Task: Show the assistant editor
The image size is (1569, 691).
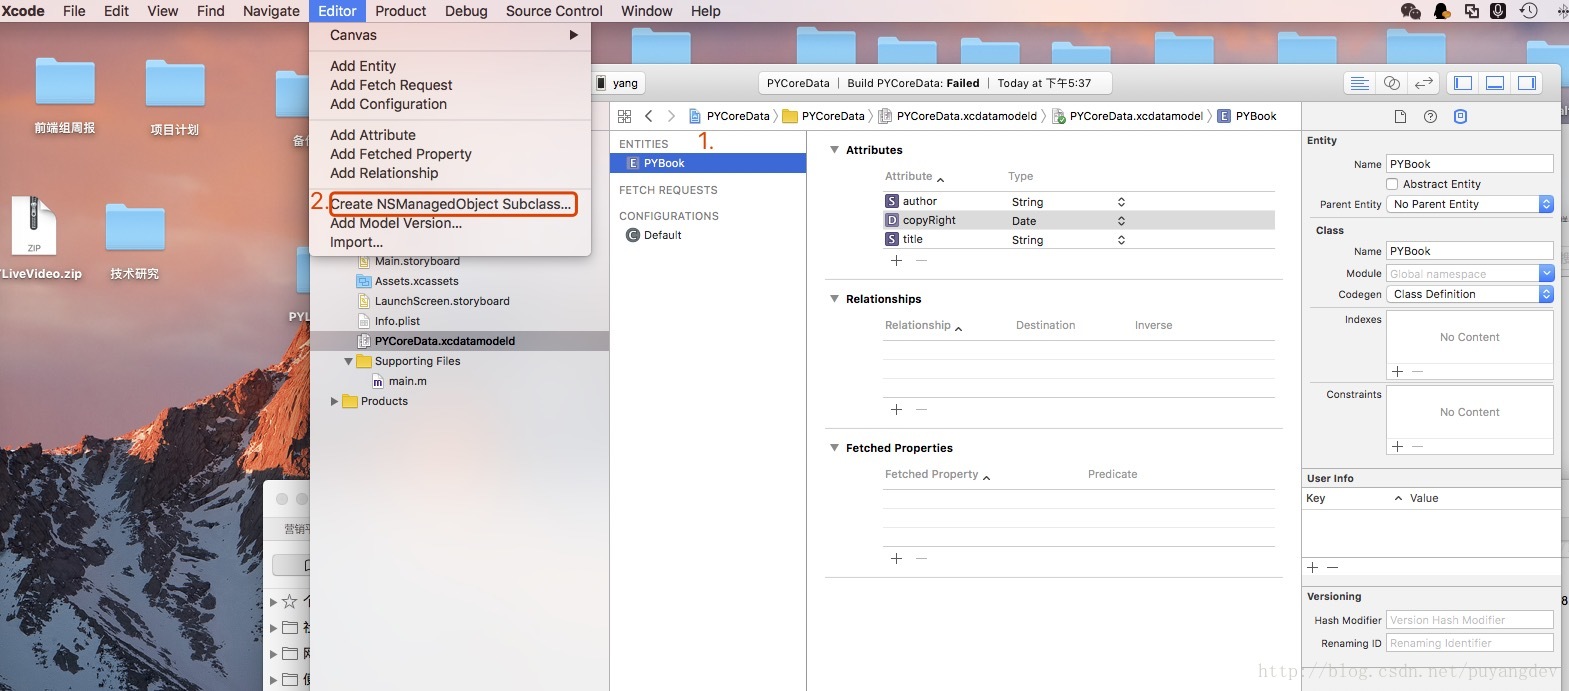Action: point(1391,83)
